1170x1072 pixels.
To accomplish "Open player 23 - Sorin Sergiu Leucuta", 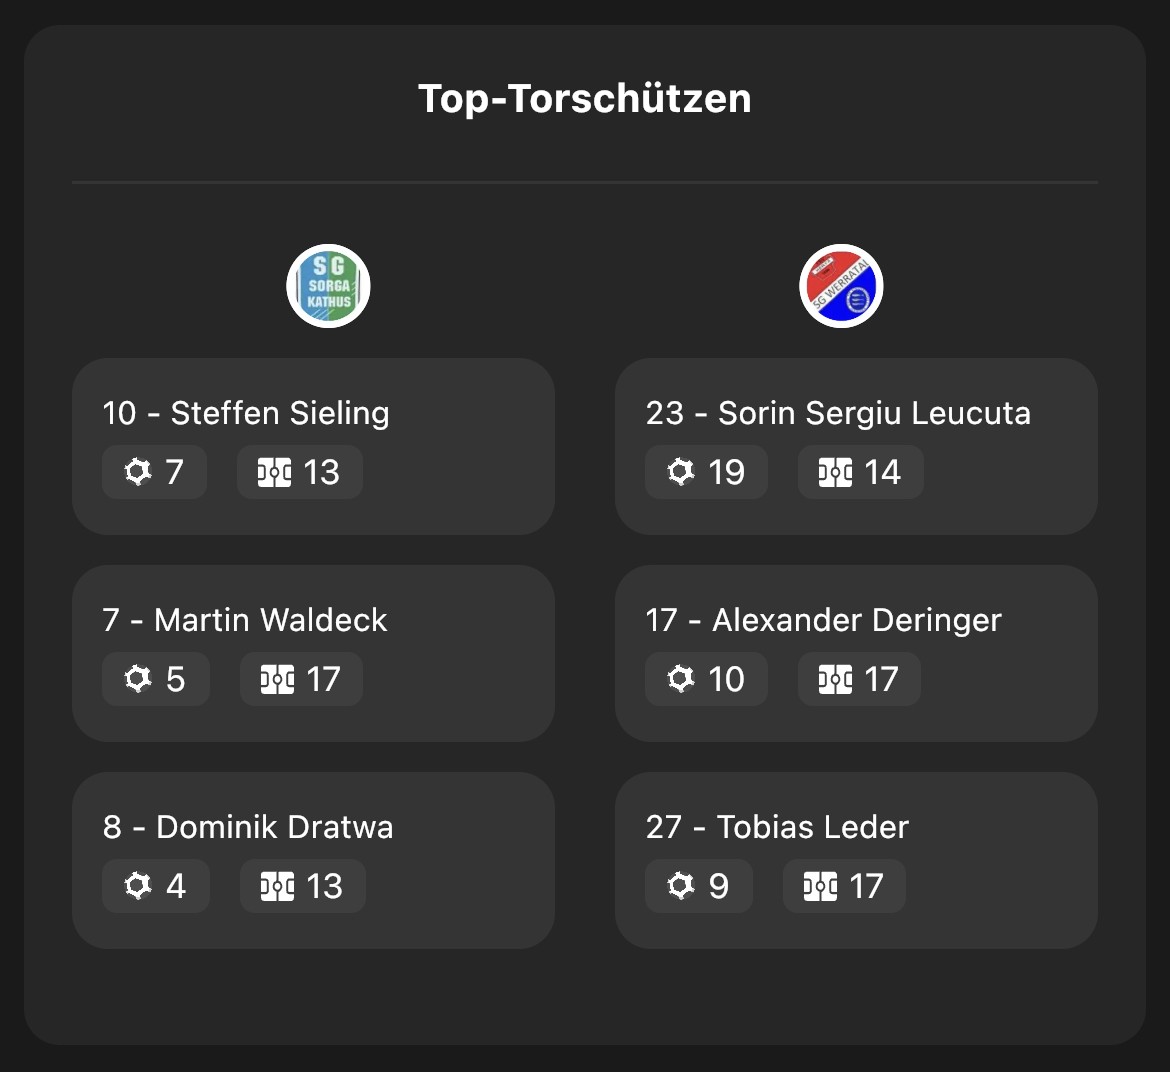I will [838, 413].
